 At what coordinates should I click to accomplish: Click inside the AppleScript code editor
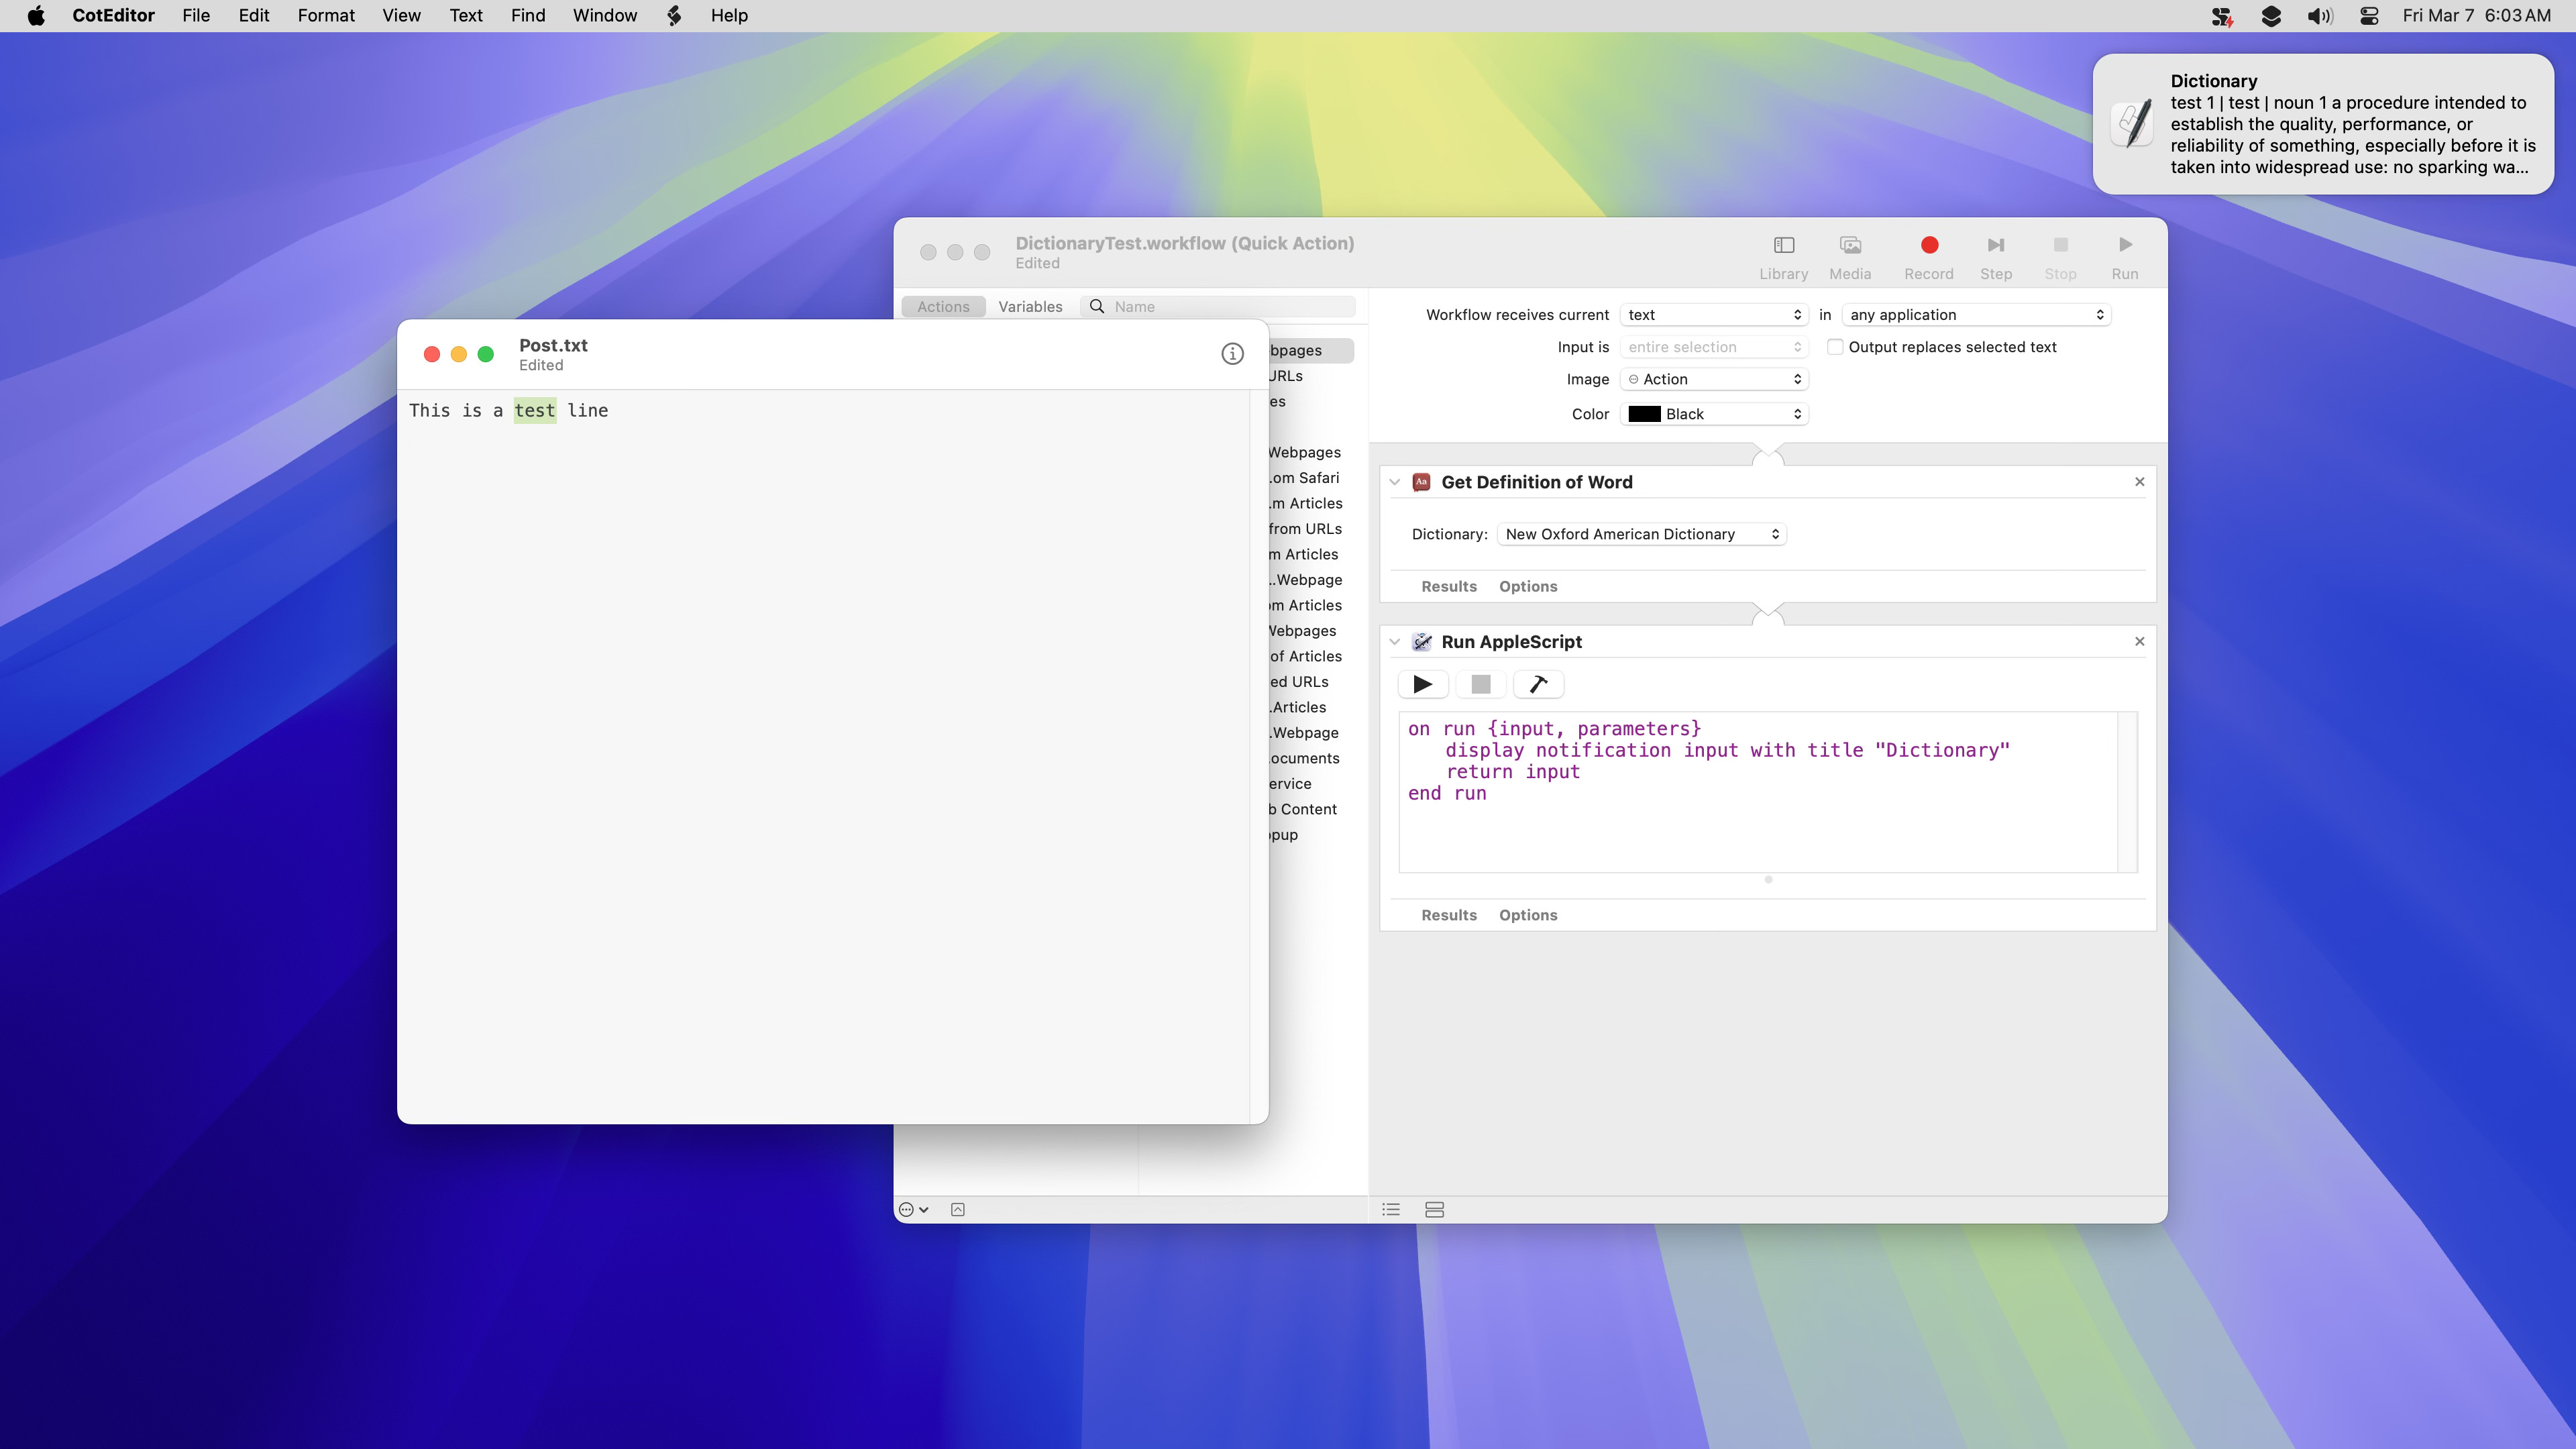point(1757,792)
